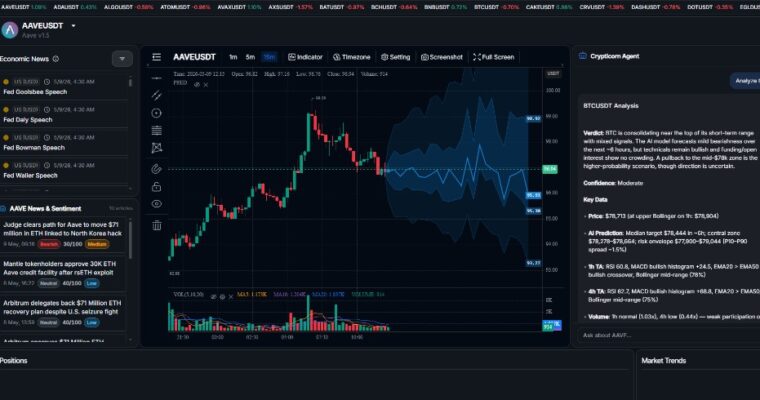Click the USDT unit label on price axis
760x400 pixels.
tap(553, 74)
